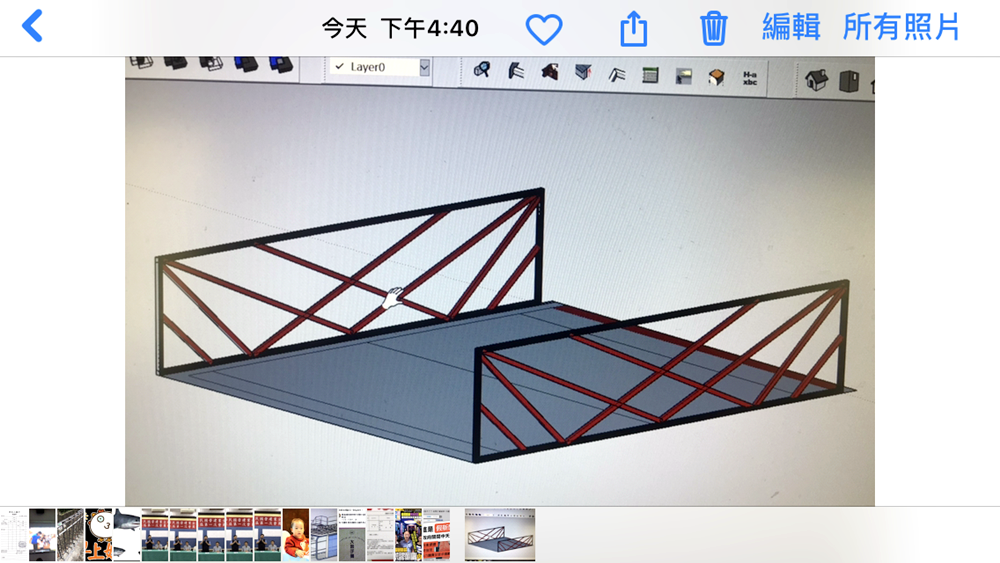
Task: Go back using the left chevron
Action: (x=33, y=26)
